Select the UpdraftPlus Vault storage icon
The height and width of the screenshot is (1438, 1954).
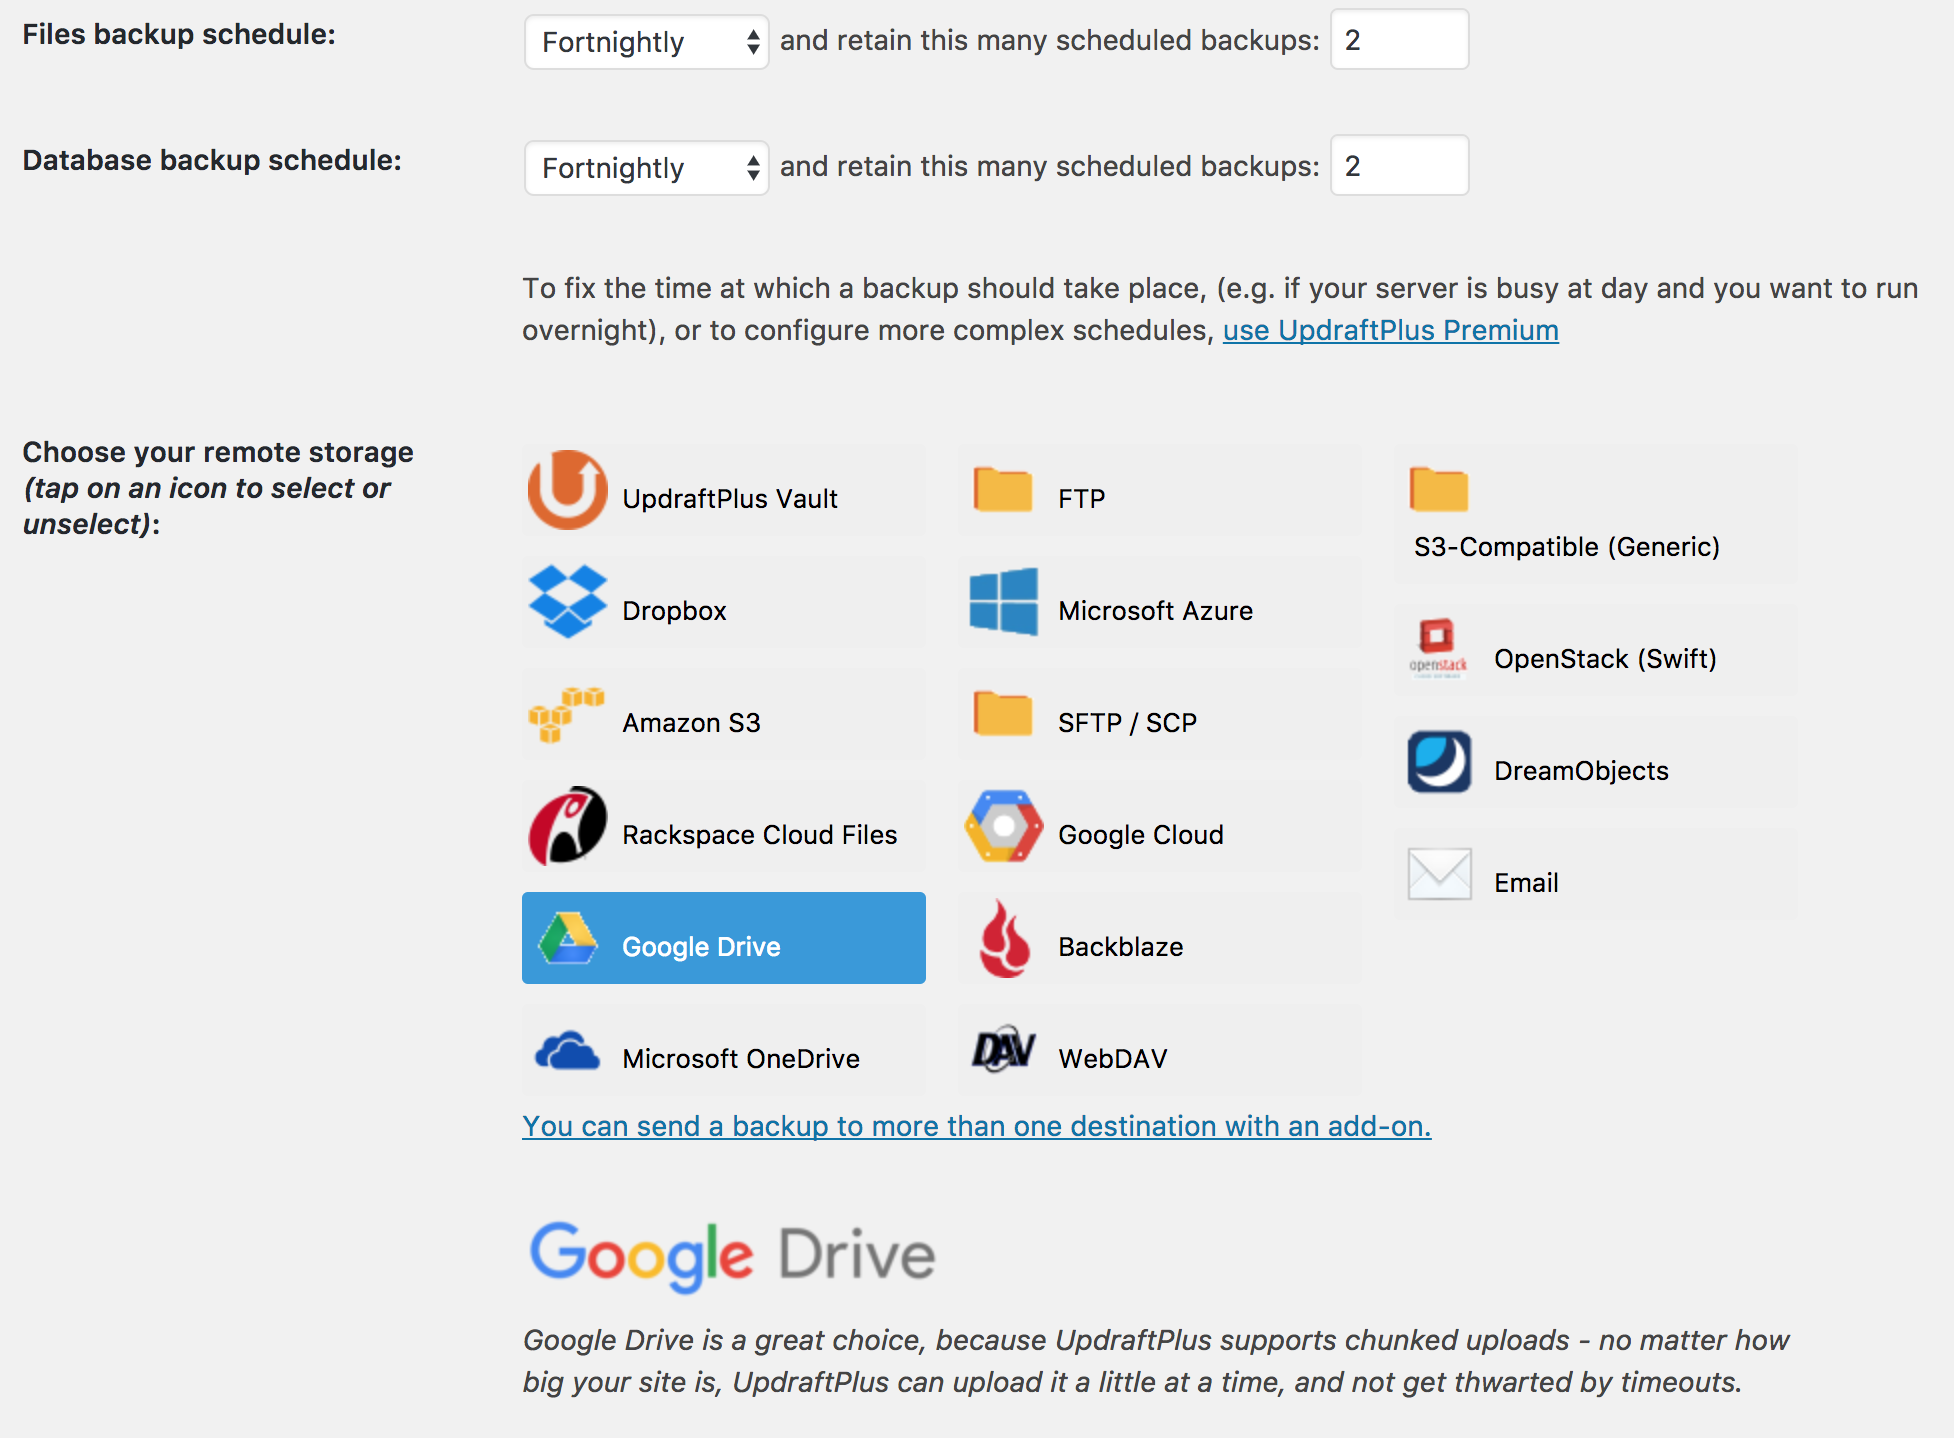point(567,490)
